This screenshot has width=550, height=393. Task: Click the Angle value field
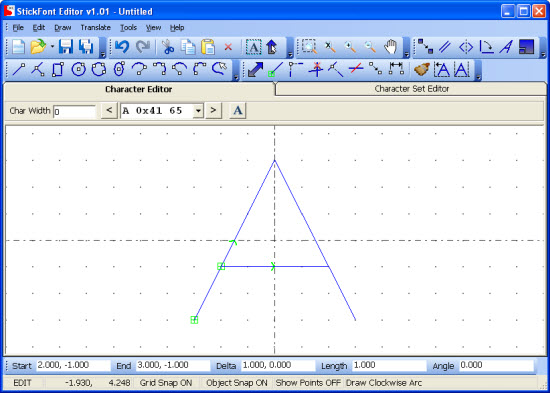click(496, 366)
